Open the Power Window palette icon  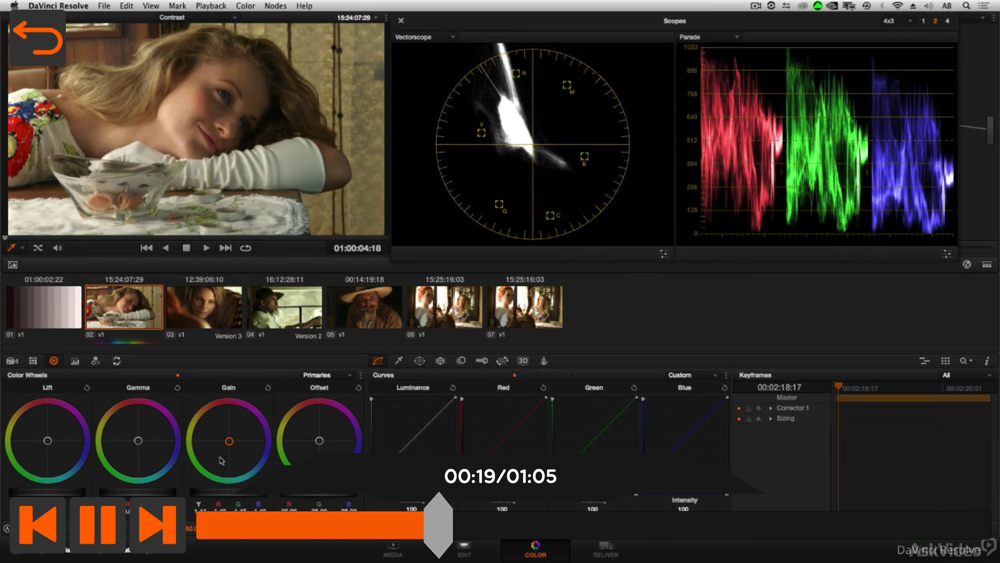(x=419, y=361)
